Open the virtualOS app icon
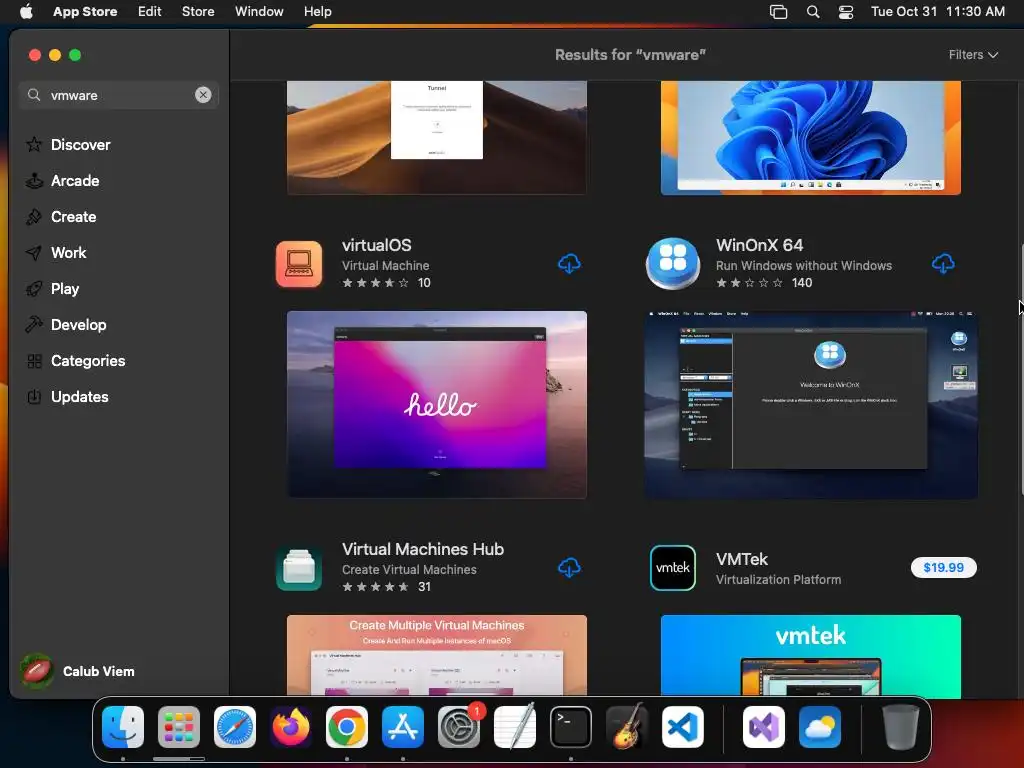The image size is (1024, 768). pos(299,264)
